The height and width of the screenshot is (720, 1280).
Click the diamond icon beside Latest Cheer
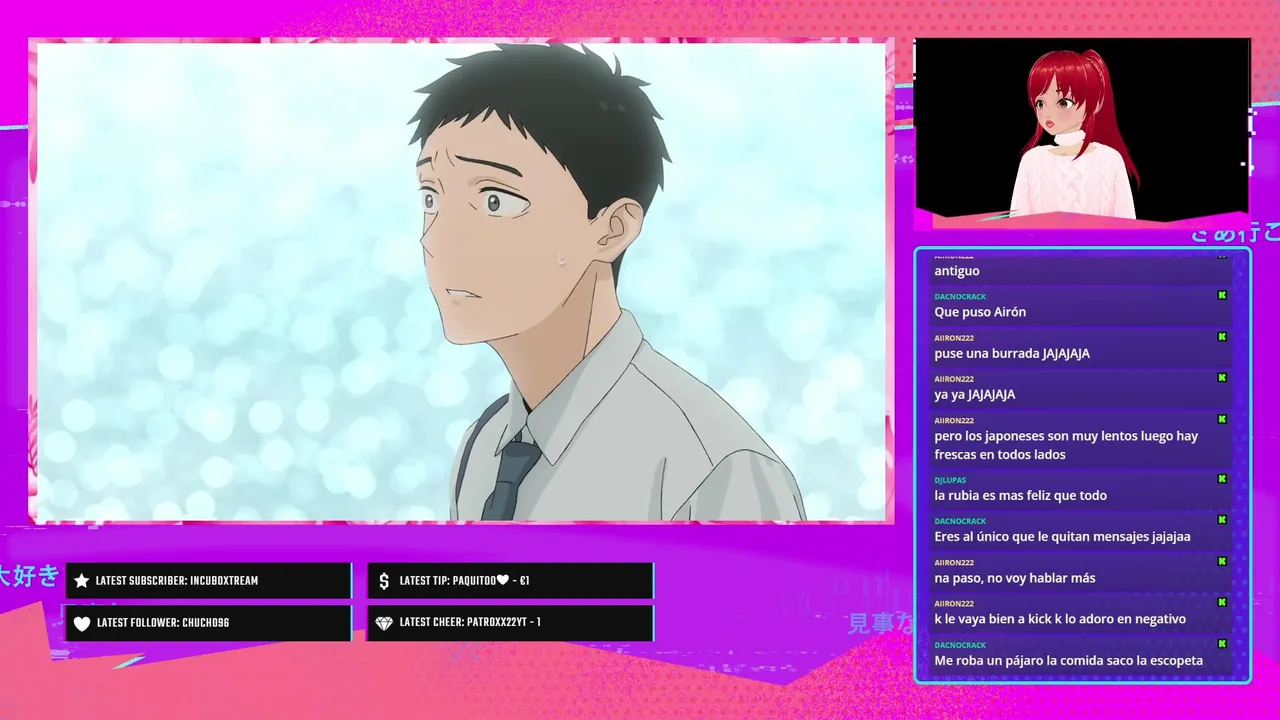pos(384,623)
